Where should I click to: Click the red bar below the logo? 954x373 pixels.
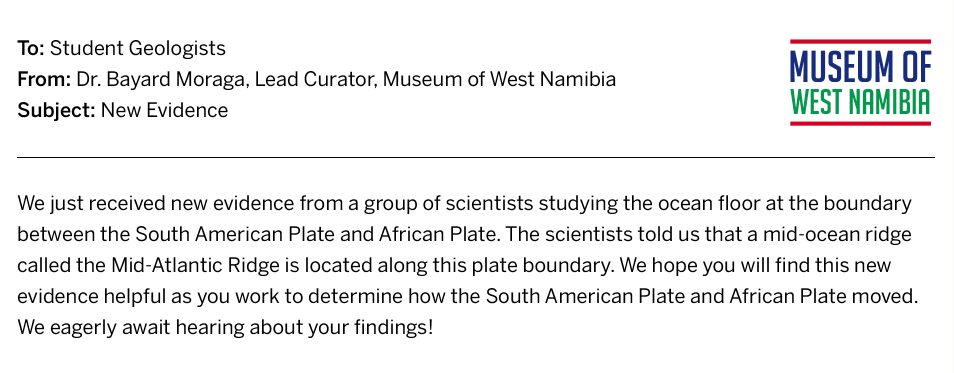(860, 124)
